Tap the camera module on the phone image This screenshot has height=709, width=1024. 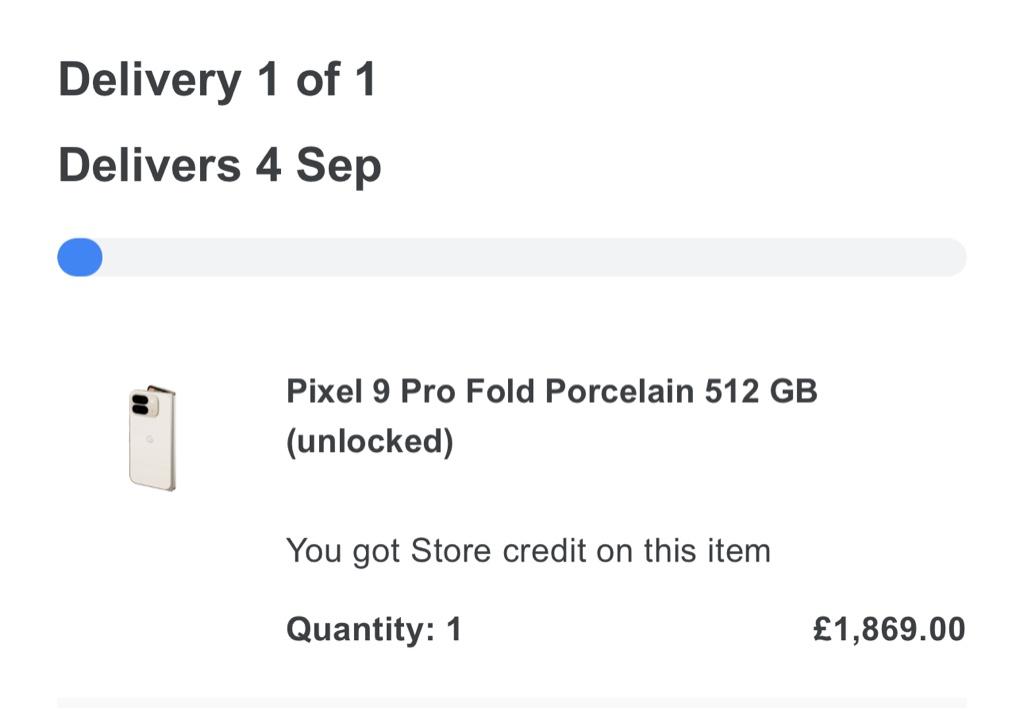[141, 403]
